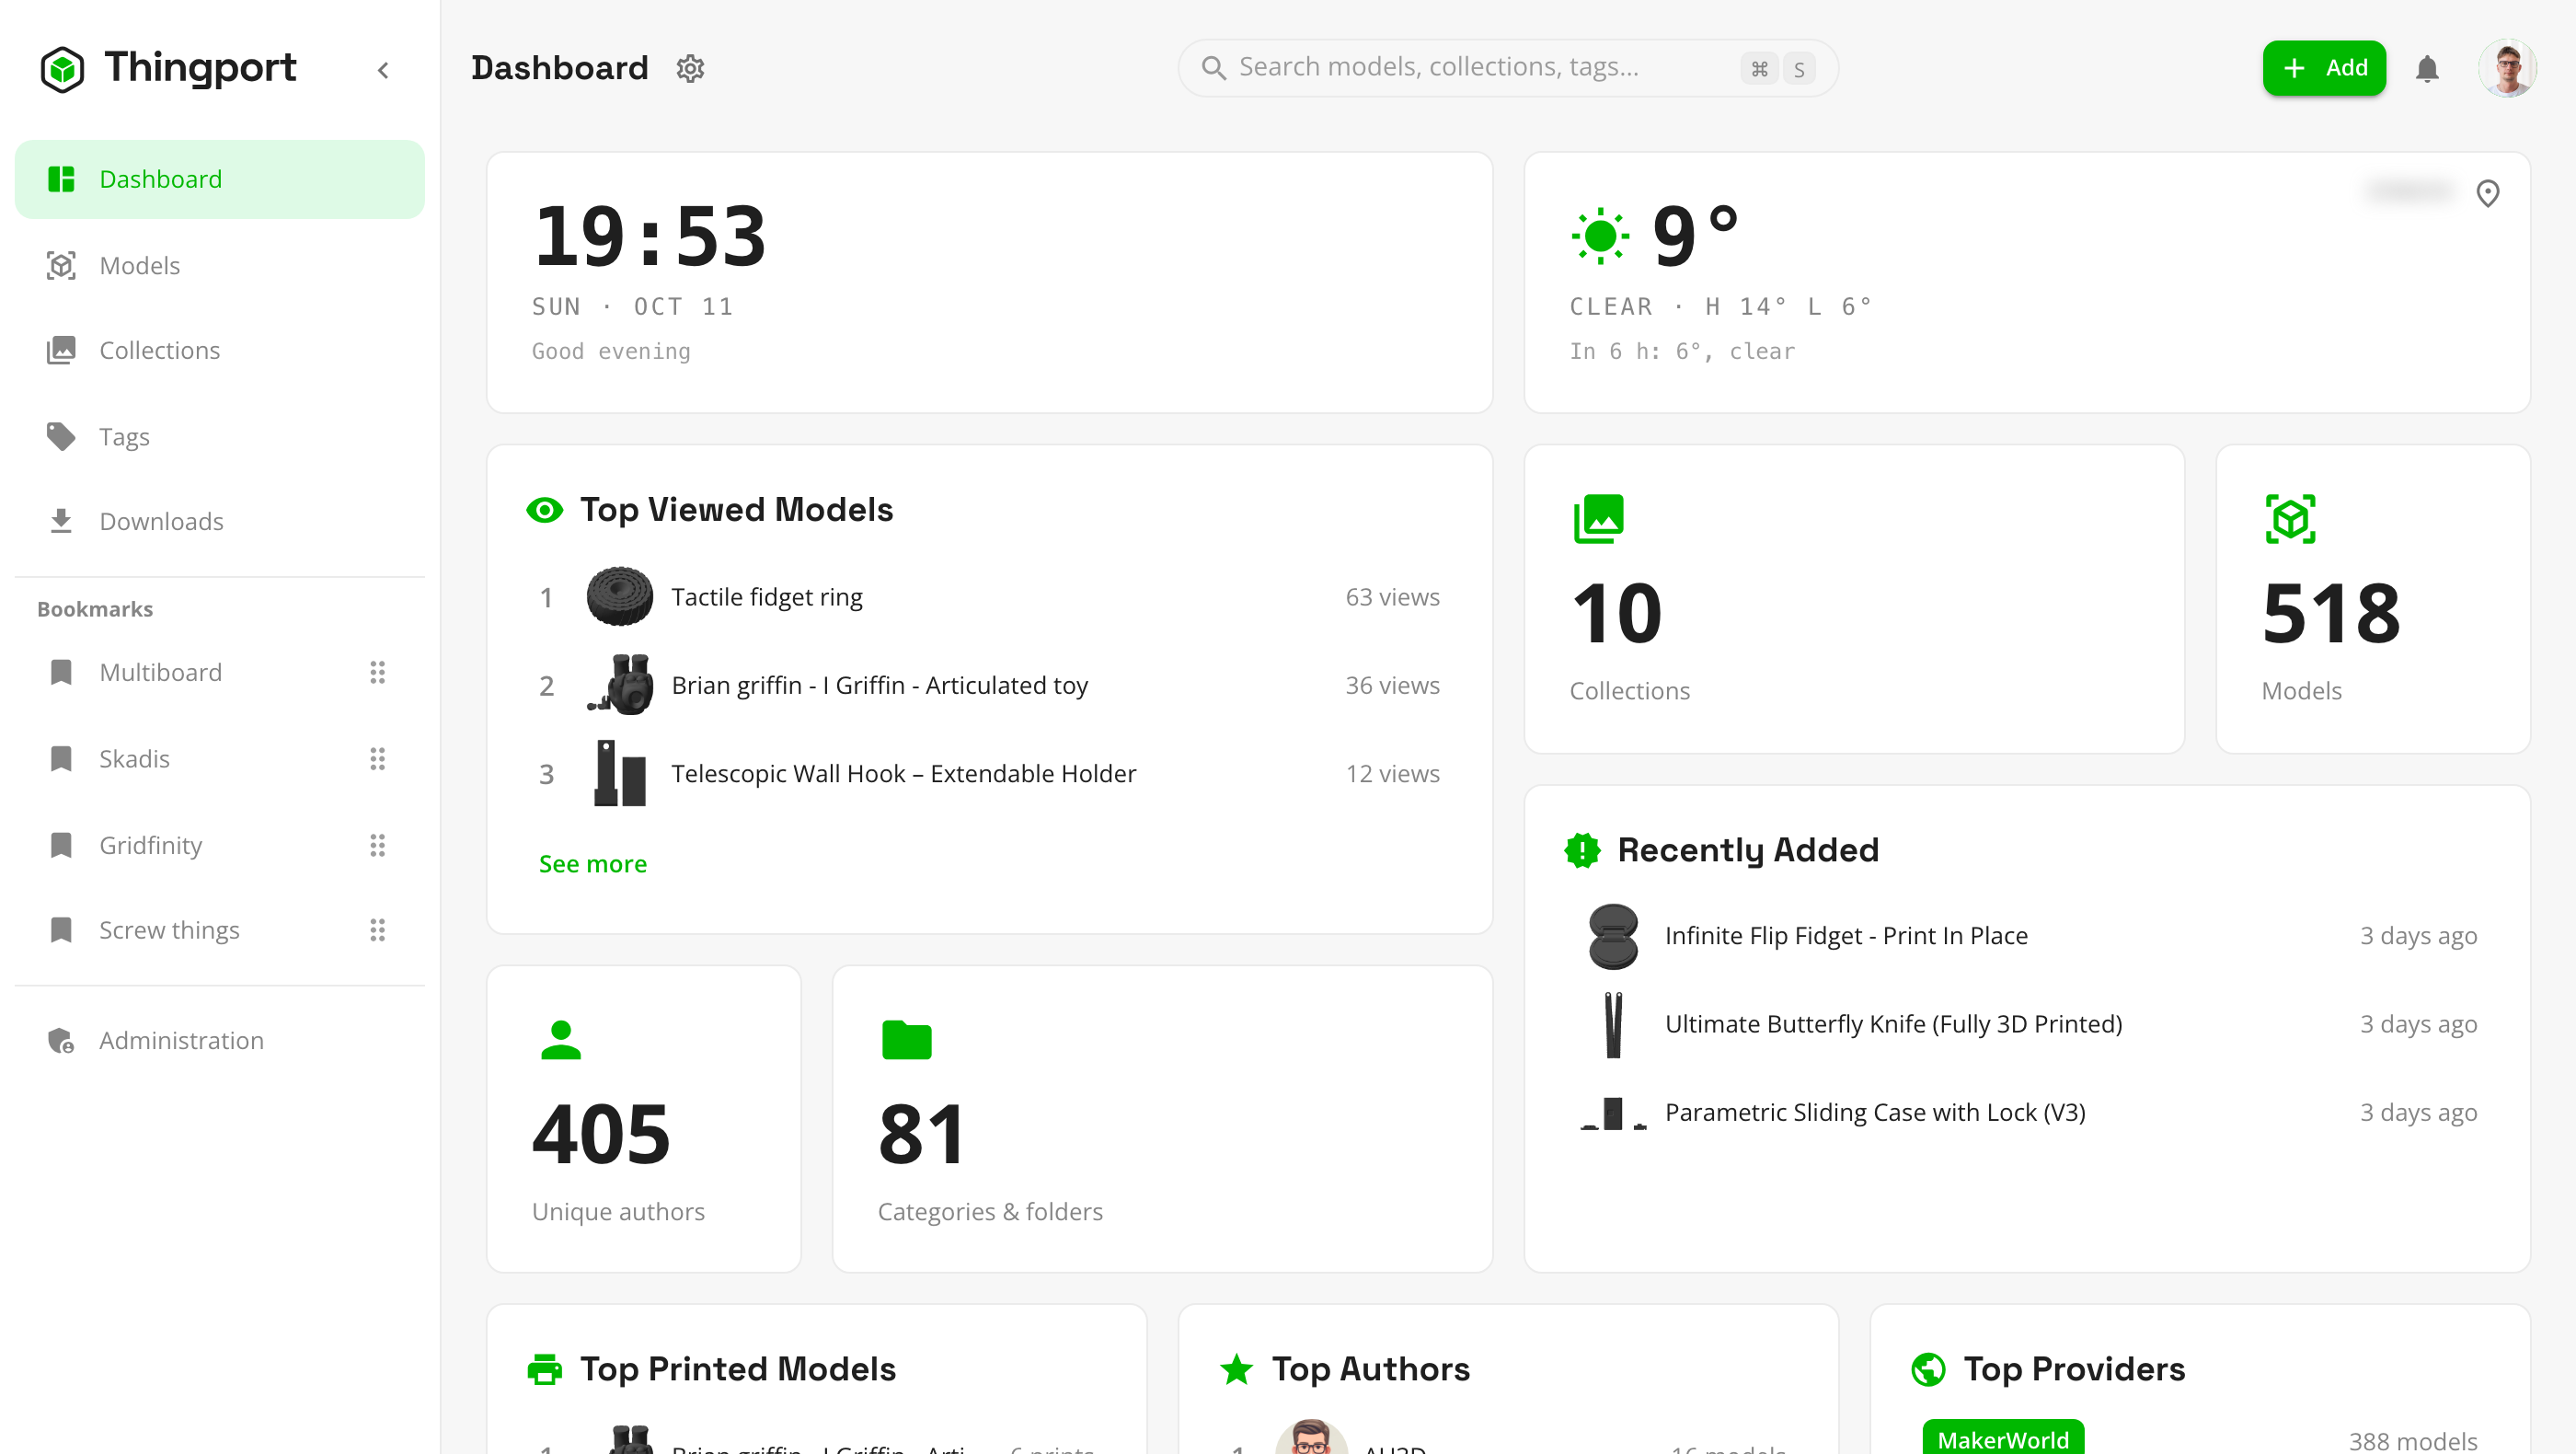Click drag handle next to Gridfinity
The height and width of the screenshot is (1454, 2576).
point(377,845)
